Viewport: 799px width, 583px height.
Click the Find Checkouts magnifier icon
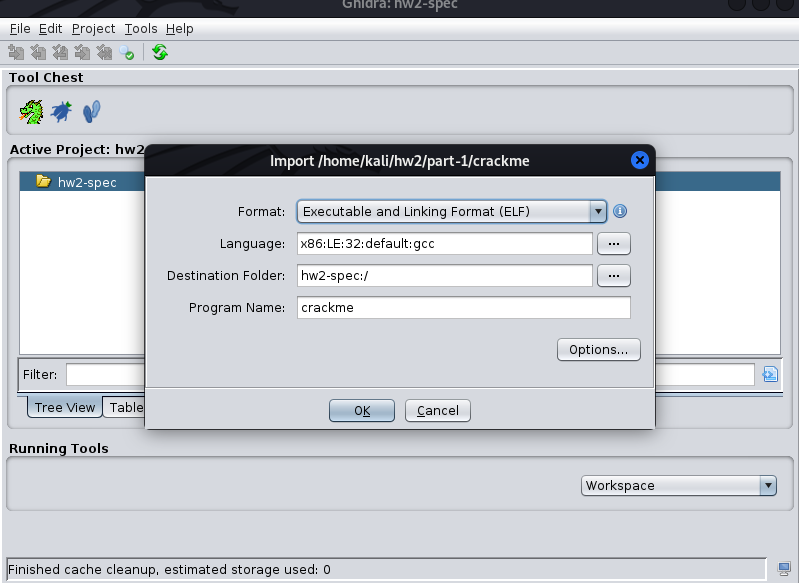coord(127,53)
